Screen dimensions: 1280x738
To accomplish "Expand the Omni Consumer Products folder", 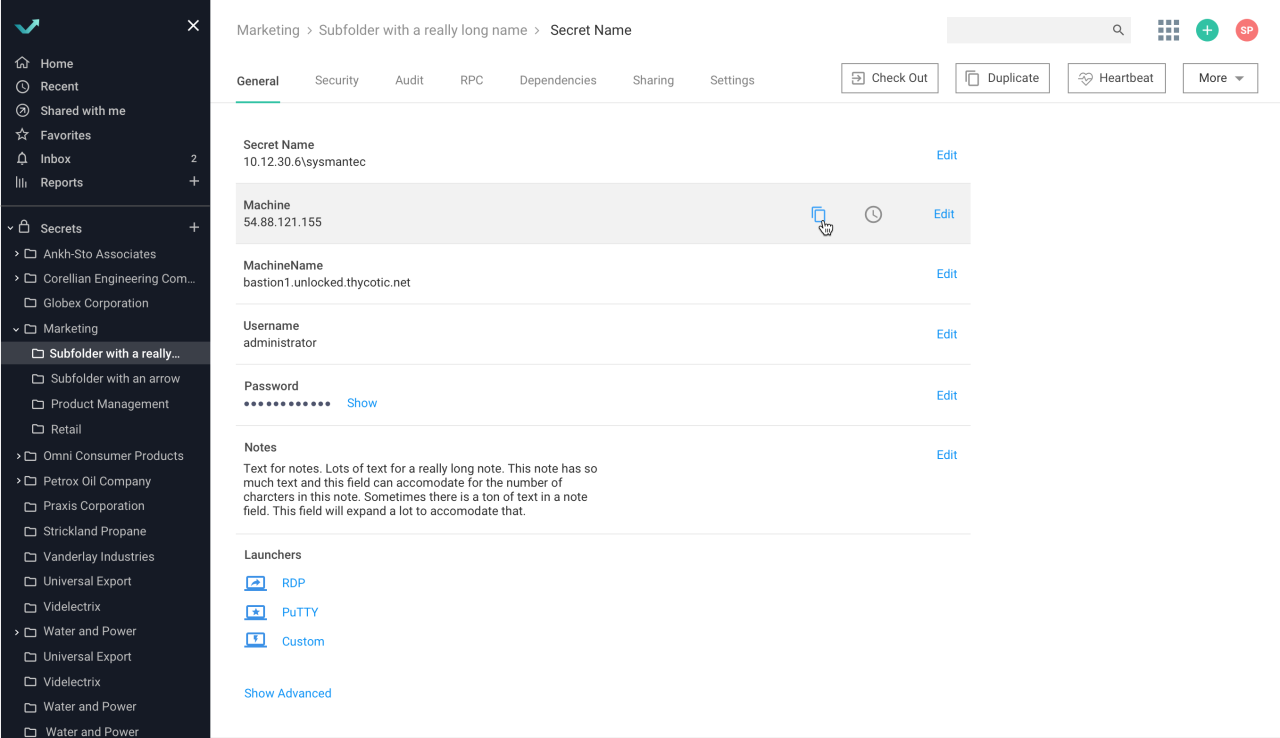I will 17,455.
